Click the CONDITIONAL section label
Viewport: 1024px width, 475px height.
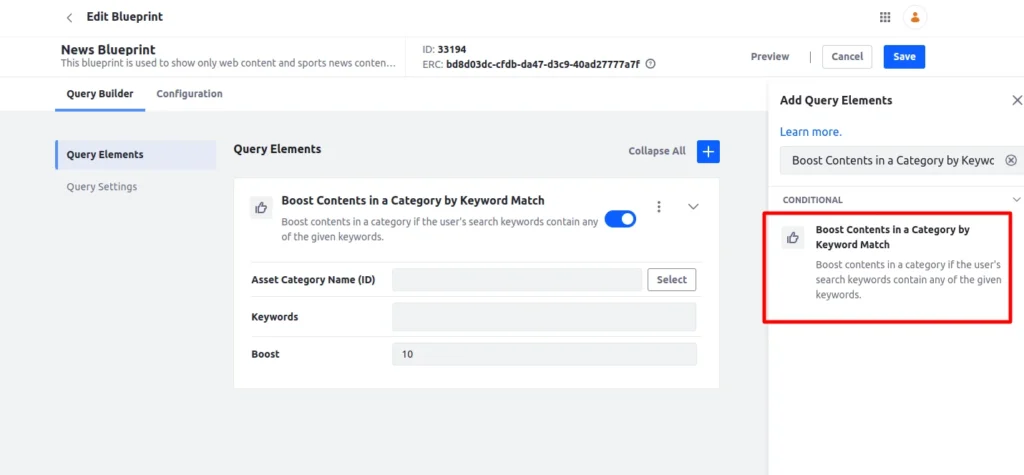click(812, 200)
